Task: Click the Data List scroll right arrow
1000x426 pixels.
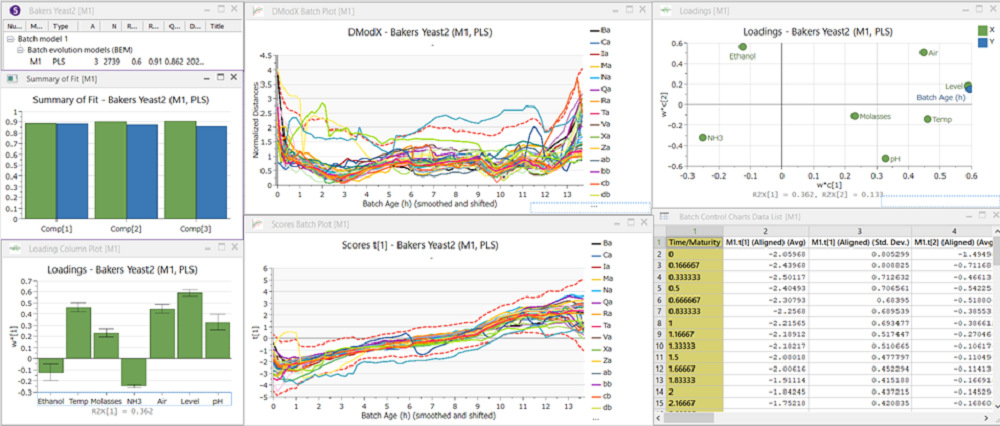Action: (x=988, y=418)
